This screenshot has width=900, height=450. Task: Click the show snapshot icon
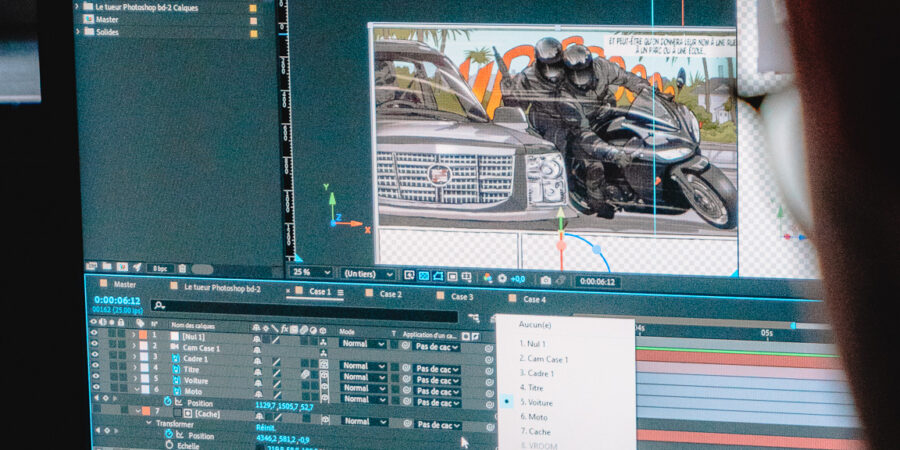[x=561, y=281]
